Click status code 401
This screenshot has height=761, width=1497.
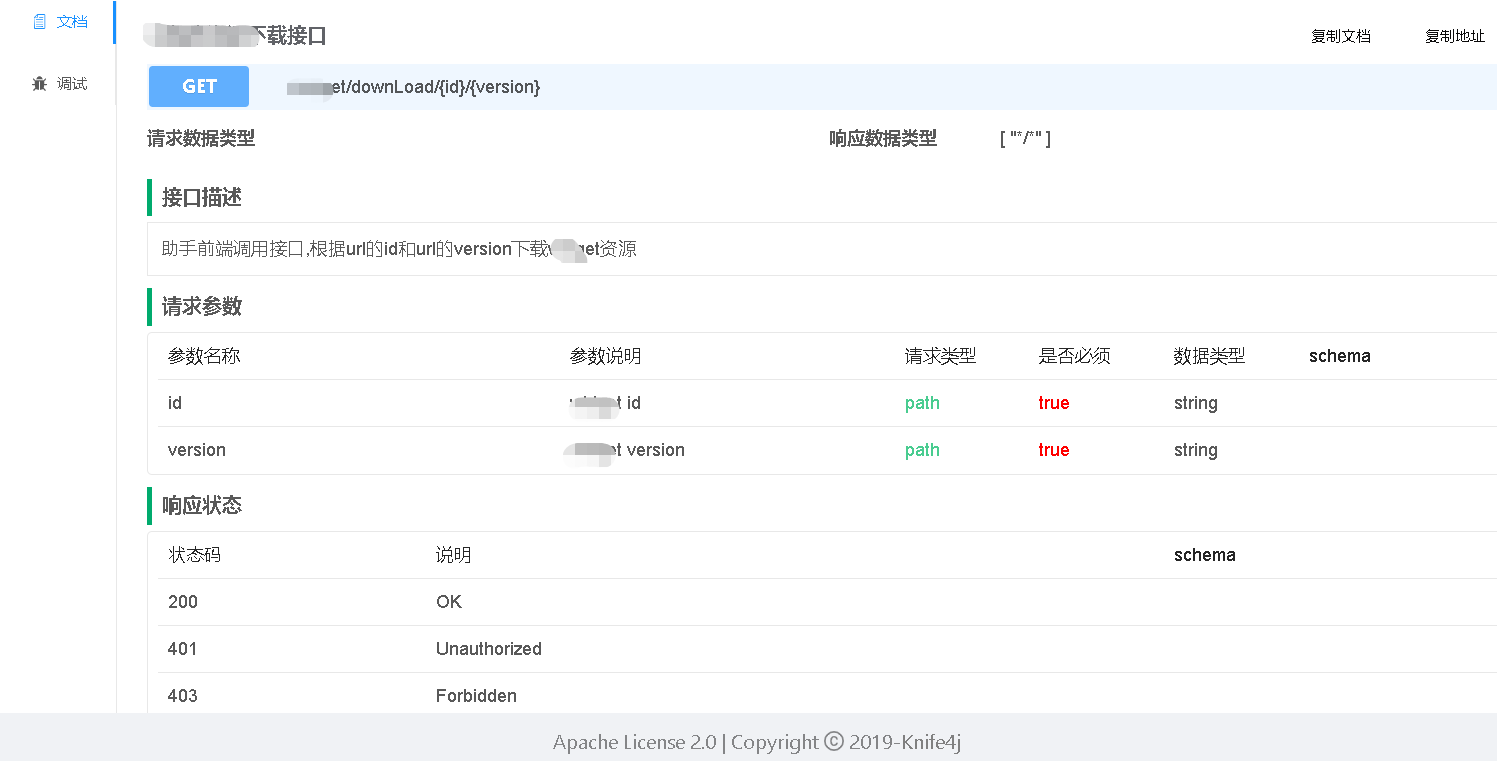(183, 649)
